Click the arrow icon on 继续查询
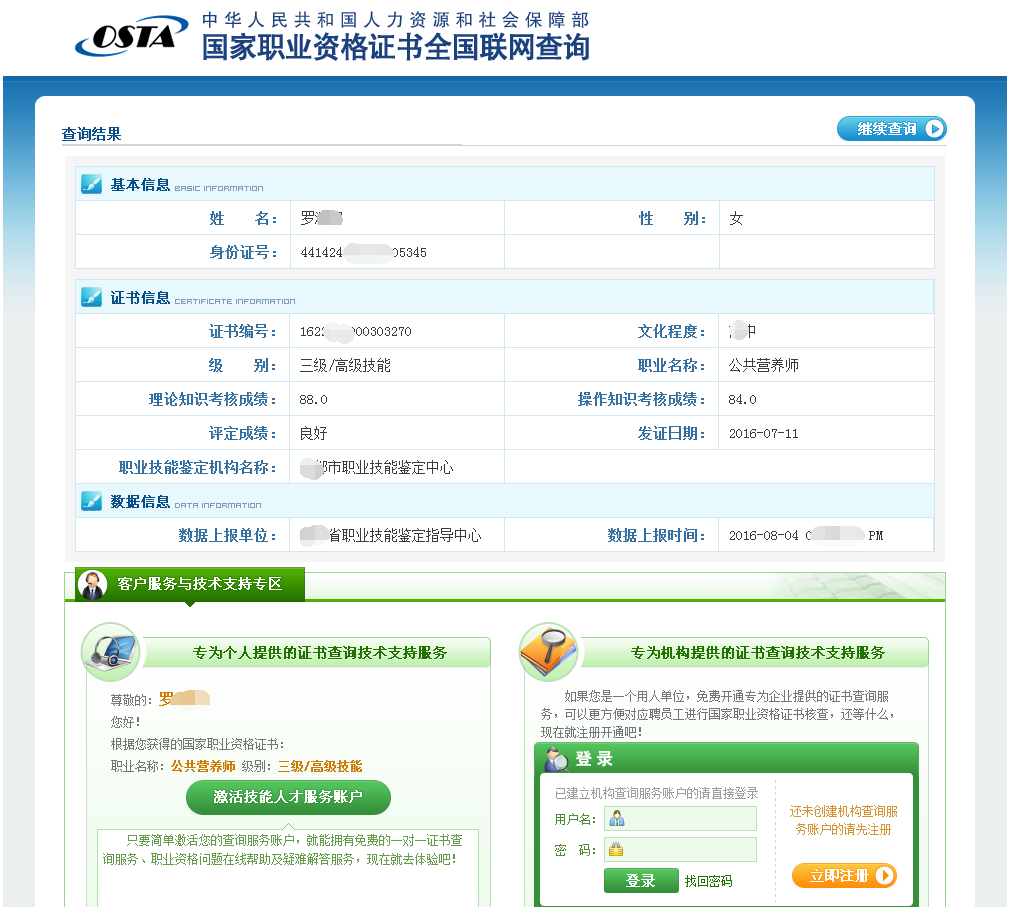Image resolution: width=1012 pixels, height=907 pixels. pyautogui.click(x=934, y=128)
